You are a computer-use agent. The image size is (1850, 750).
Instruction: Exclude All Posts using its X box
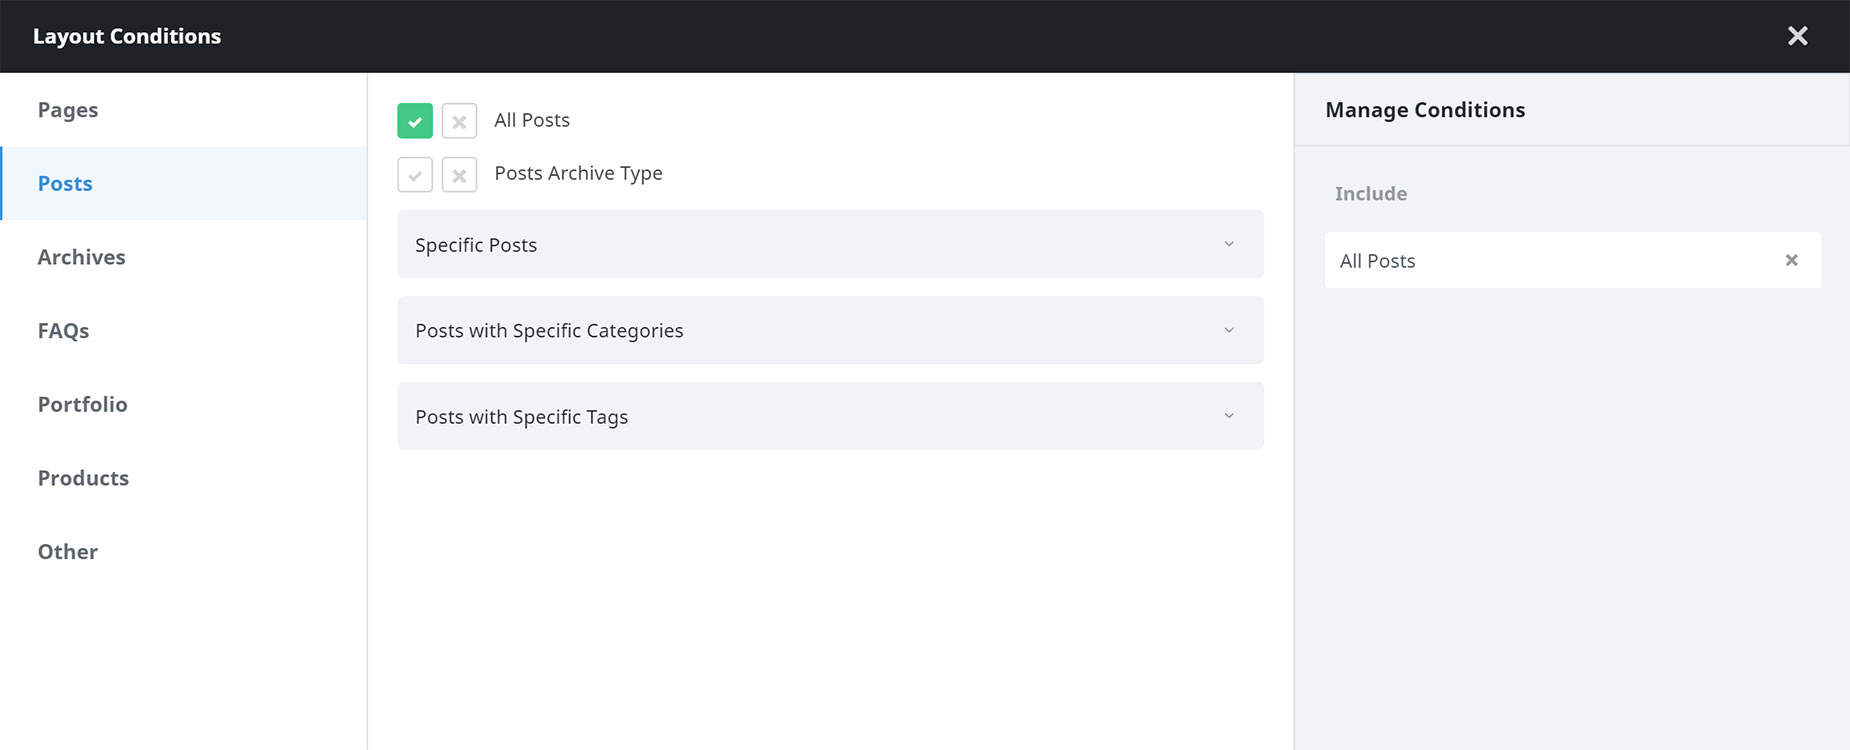coord(459,121)
